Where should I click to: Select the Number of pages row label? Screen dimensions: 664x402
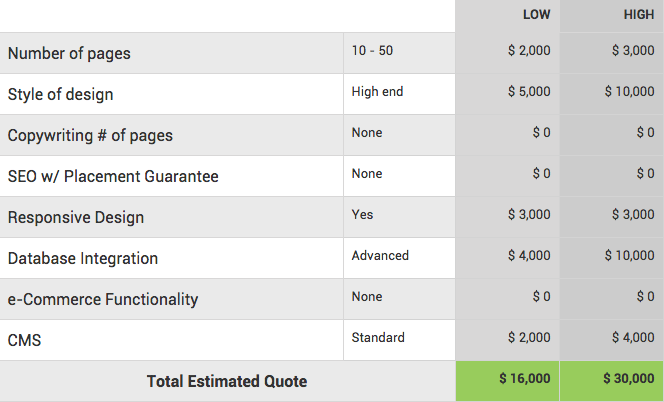tap(69, 54)
